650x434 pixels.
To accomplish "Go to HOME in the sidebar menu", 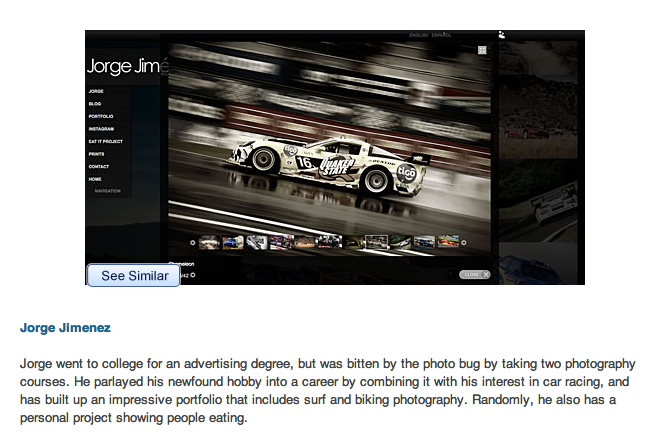I will 95,179.
